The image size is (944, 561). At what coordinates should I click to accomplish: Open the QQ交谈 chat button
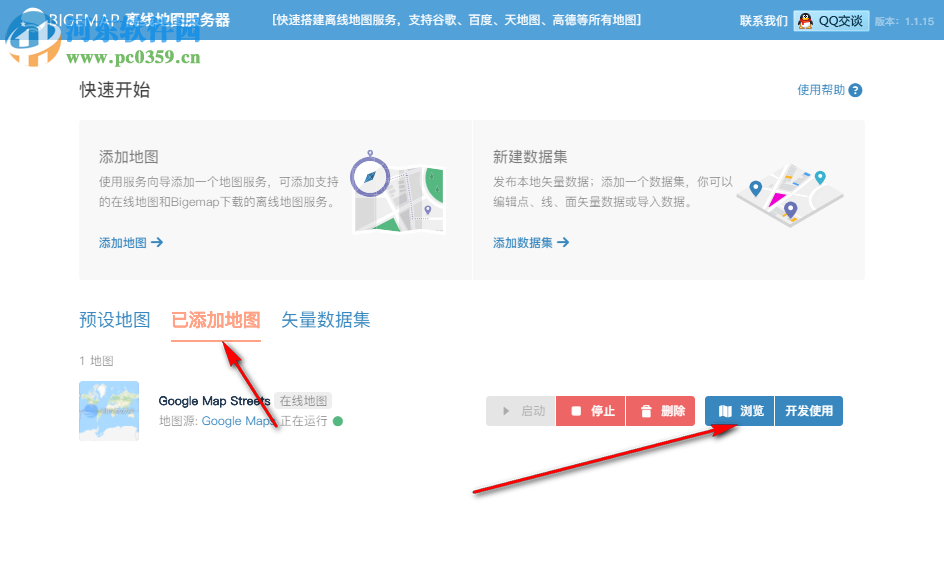tap(831, 21)
